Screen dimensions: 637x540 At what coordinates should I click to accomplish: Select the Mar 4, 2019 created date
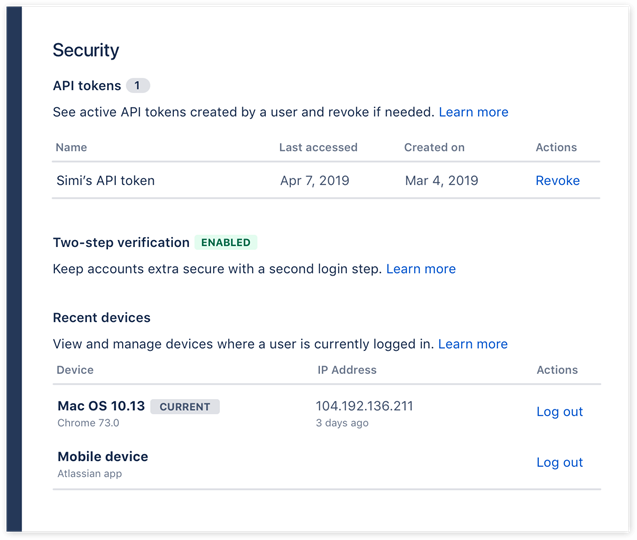[x=442, y=180]
